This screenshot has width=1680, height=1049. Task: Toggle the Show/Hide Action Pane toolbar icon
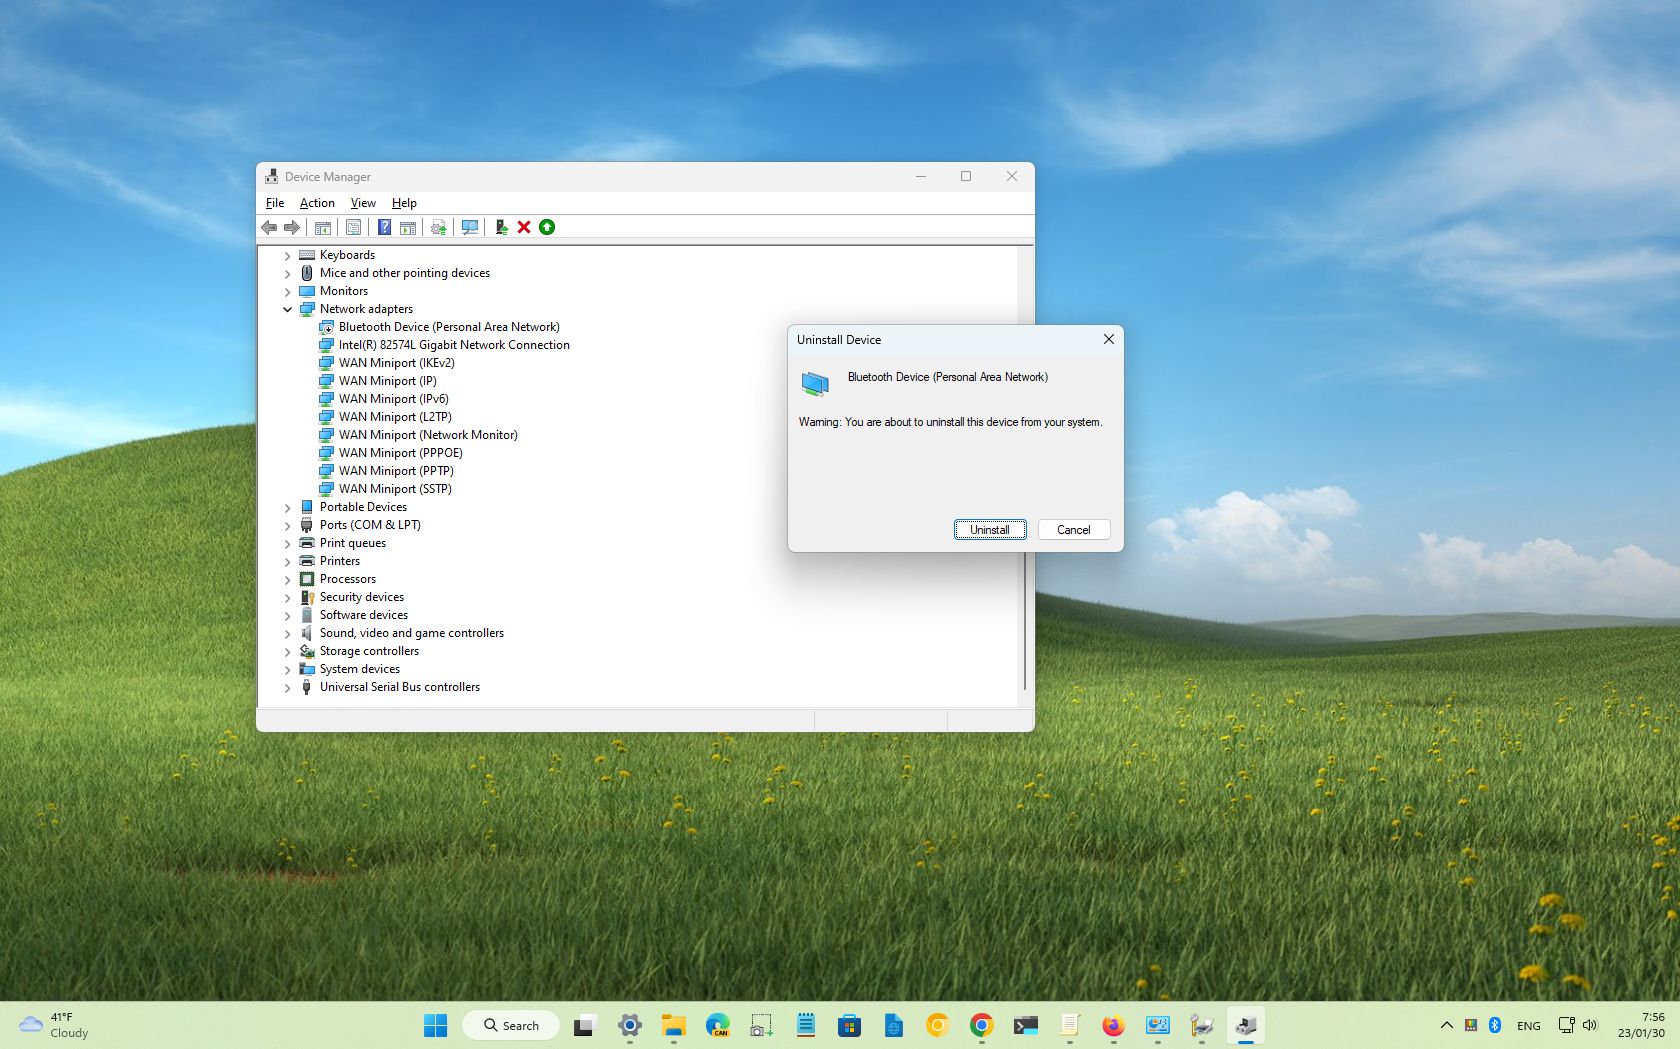click(408, 227)
